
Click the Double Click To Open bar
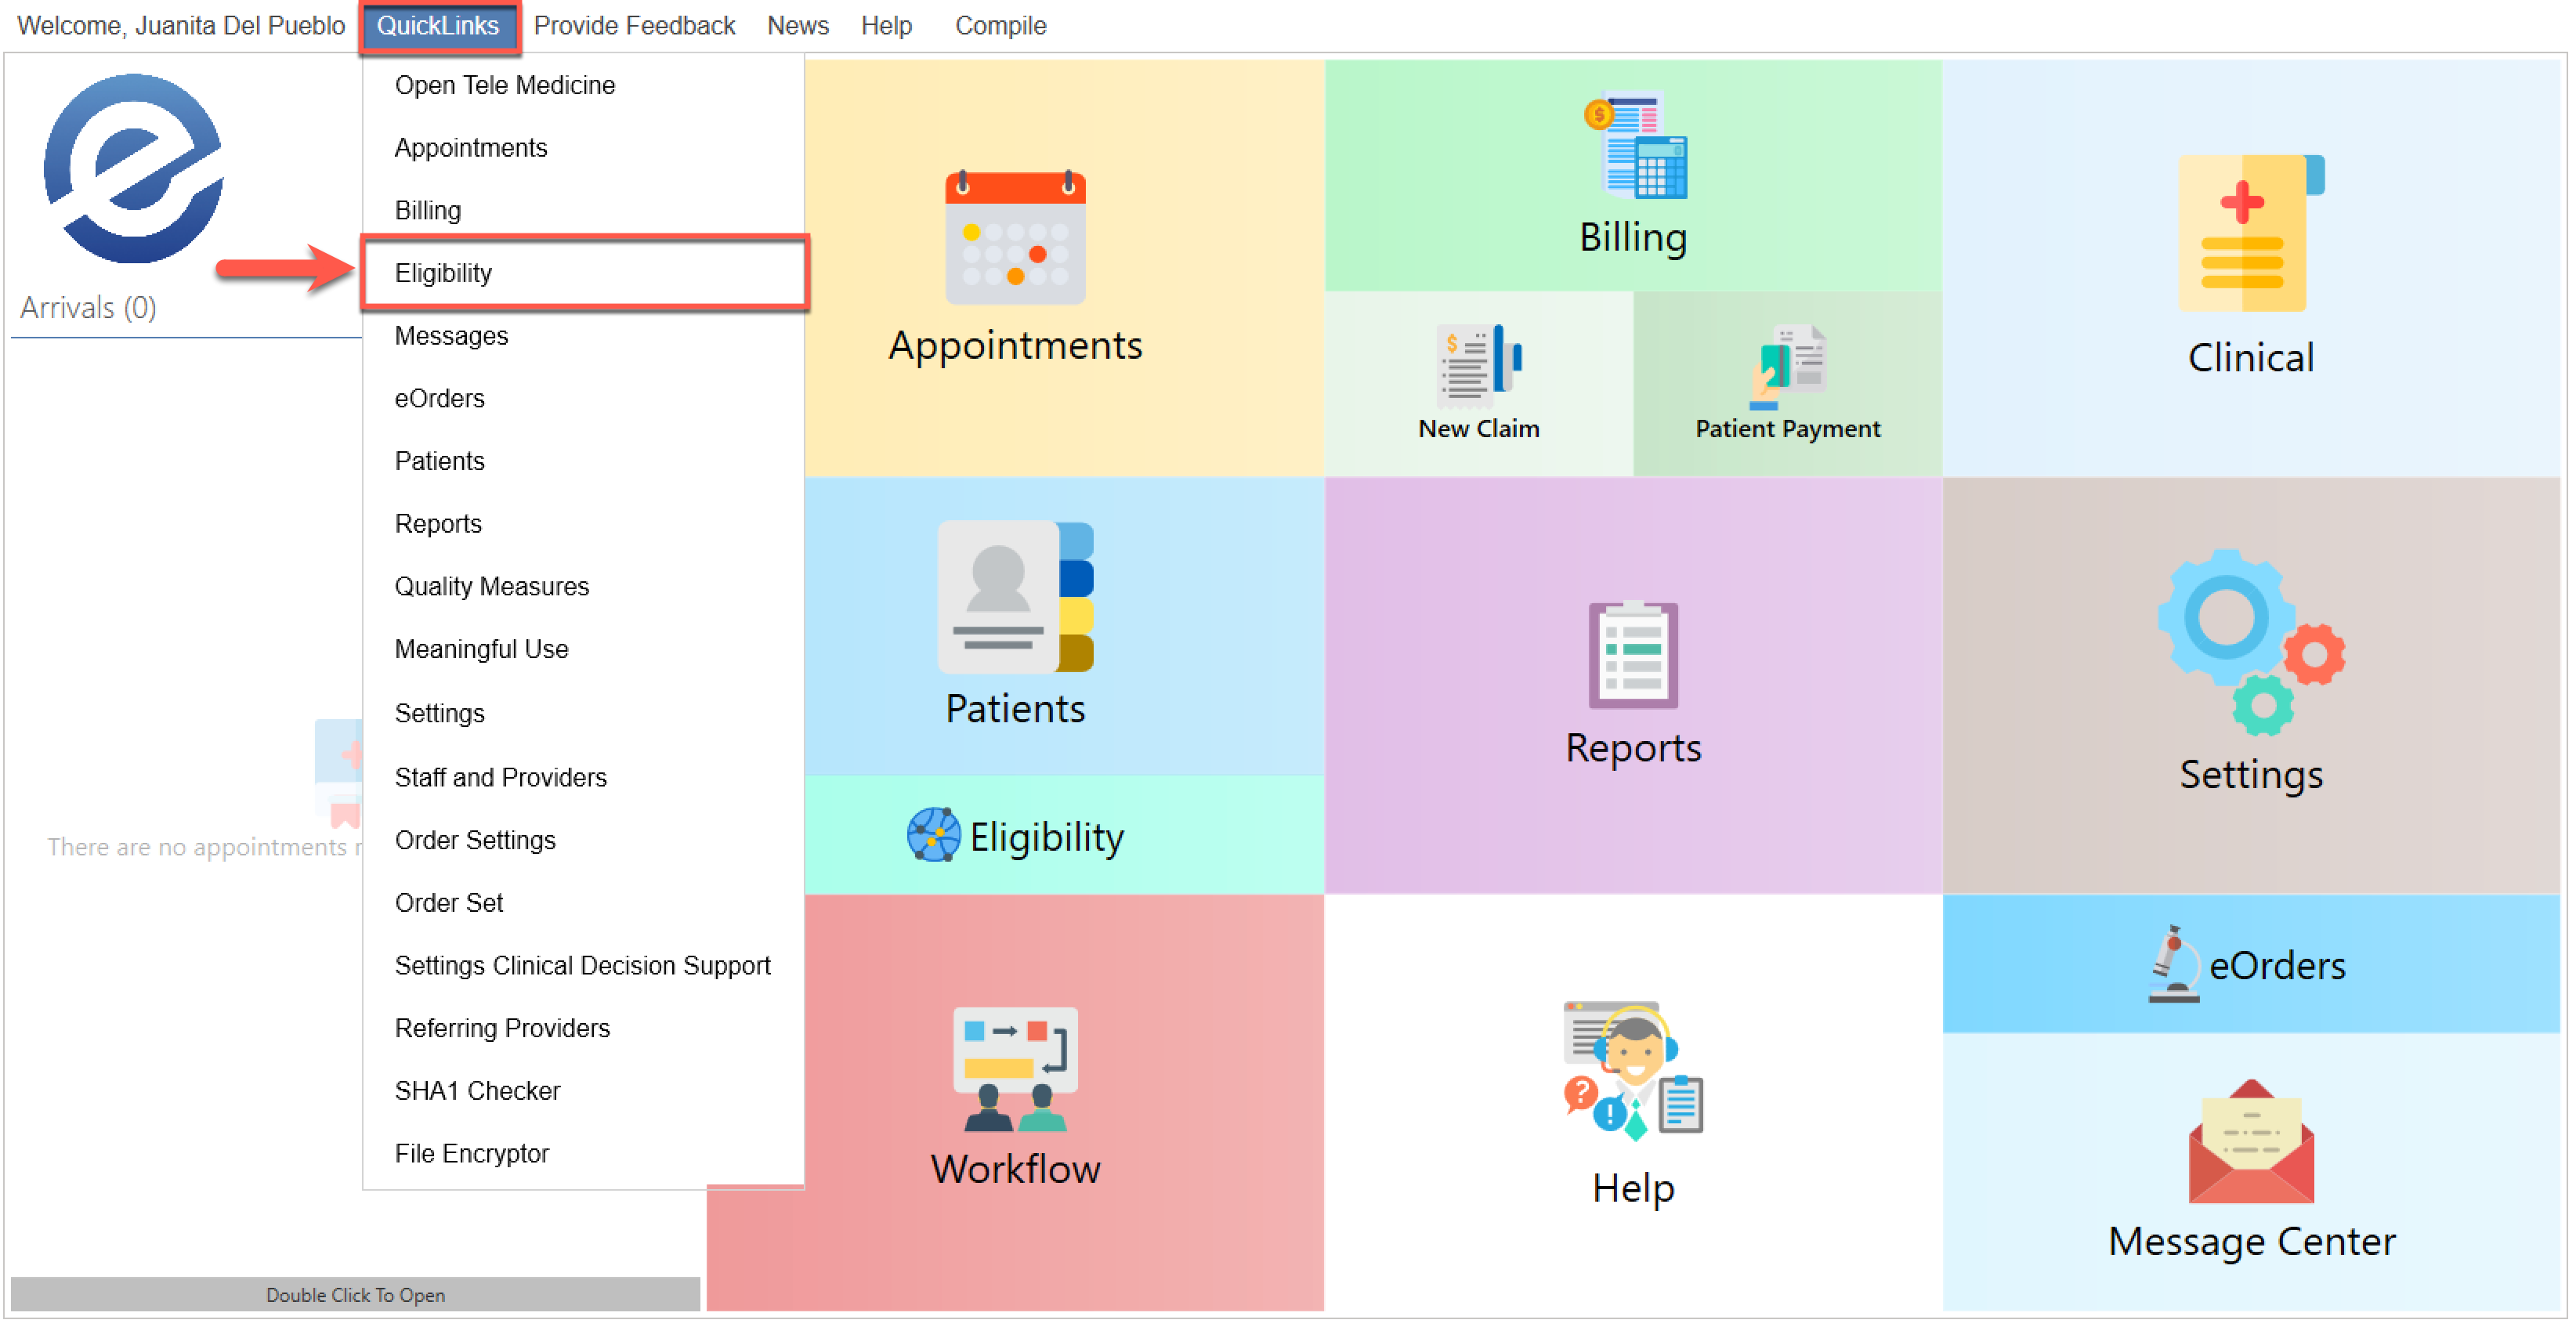click(x=355, y=1294)
